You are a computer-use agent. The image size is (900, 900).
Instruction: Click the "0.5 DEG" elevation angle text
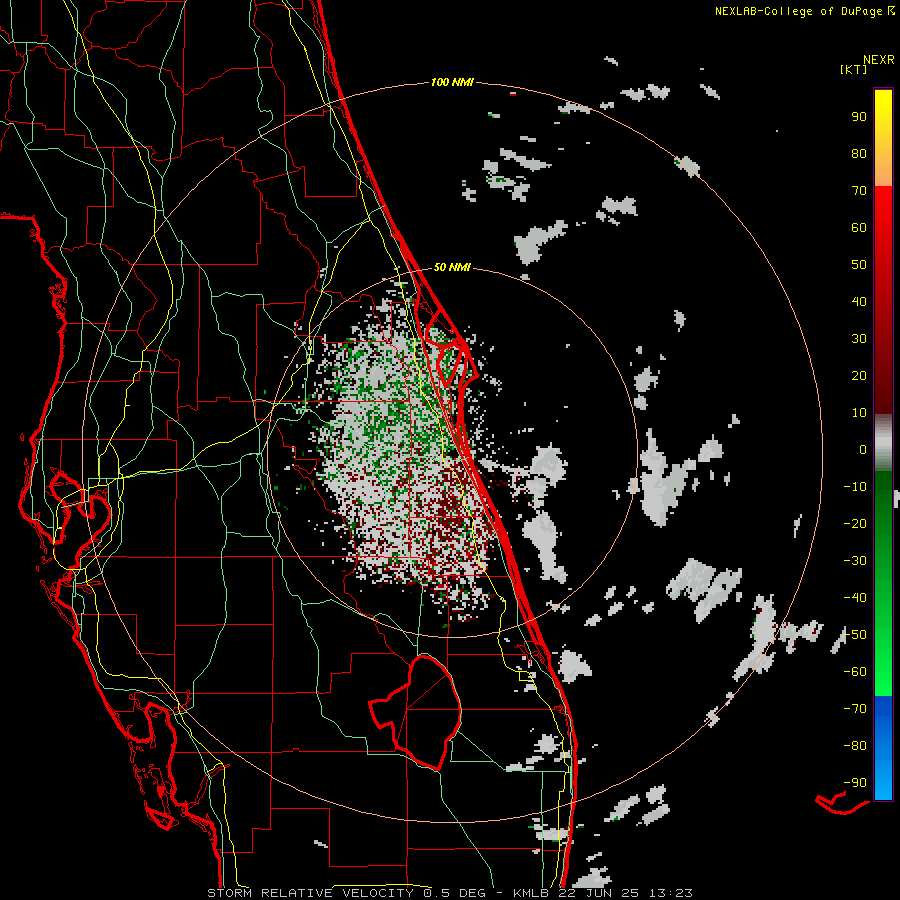(x=455, y=893)
